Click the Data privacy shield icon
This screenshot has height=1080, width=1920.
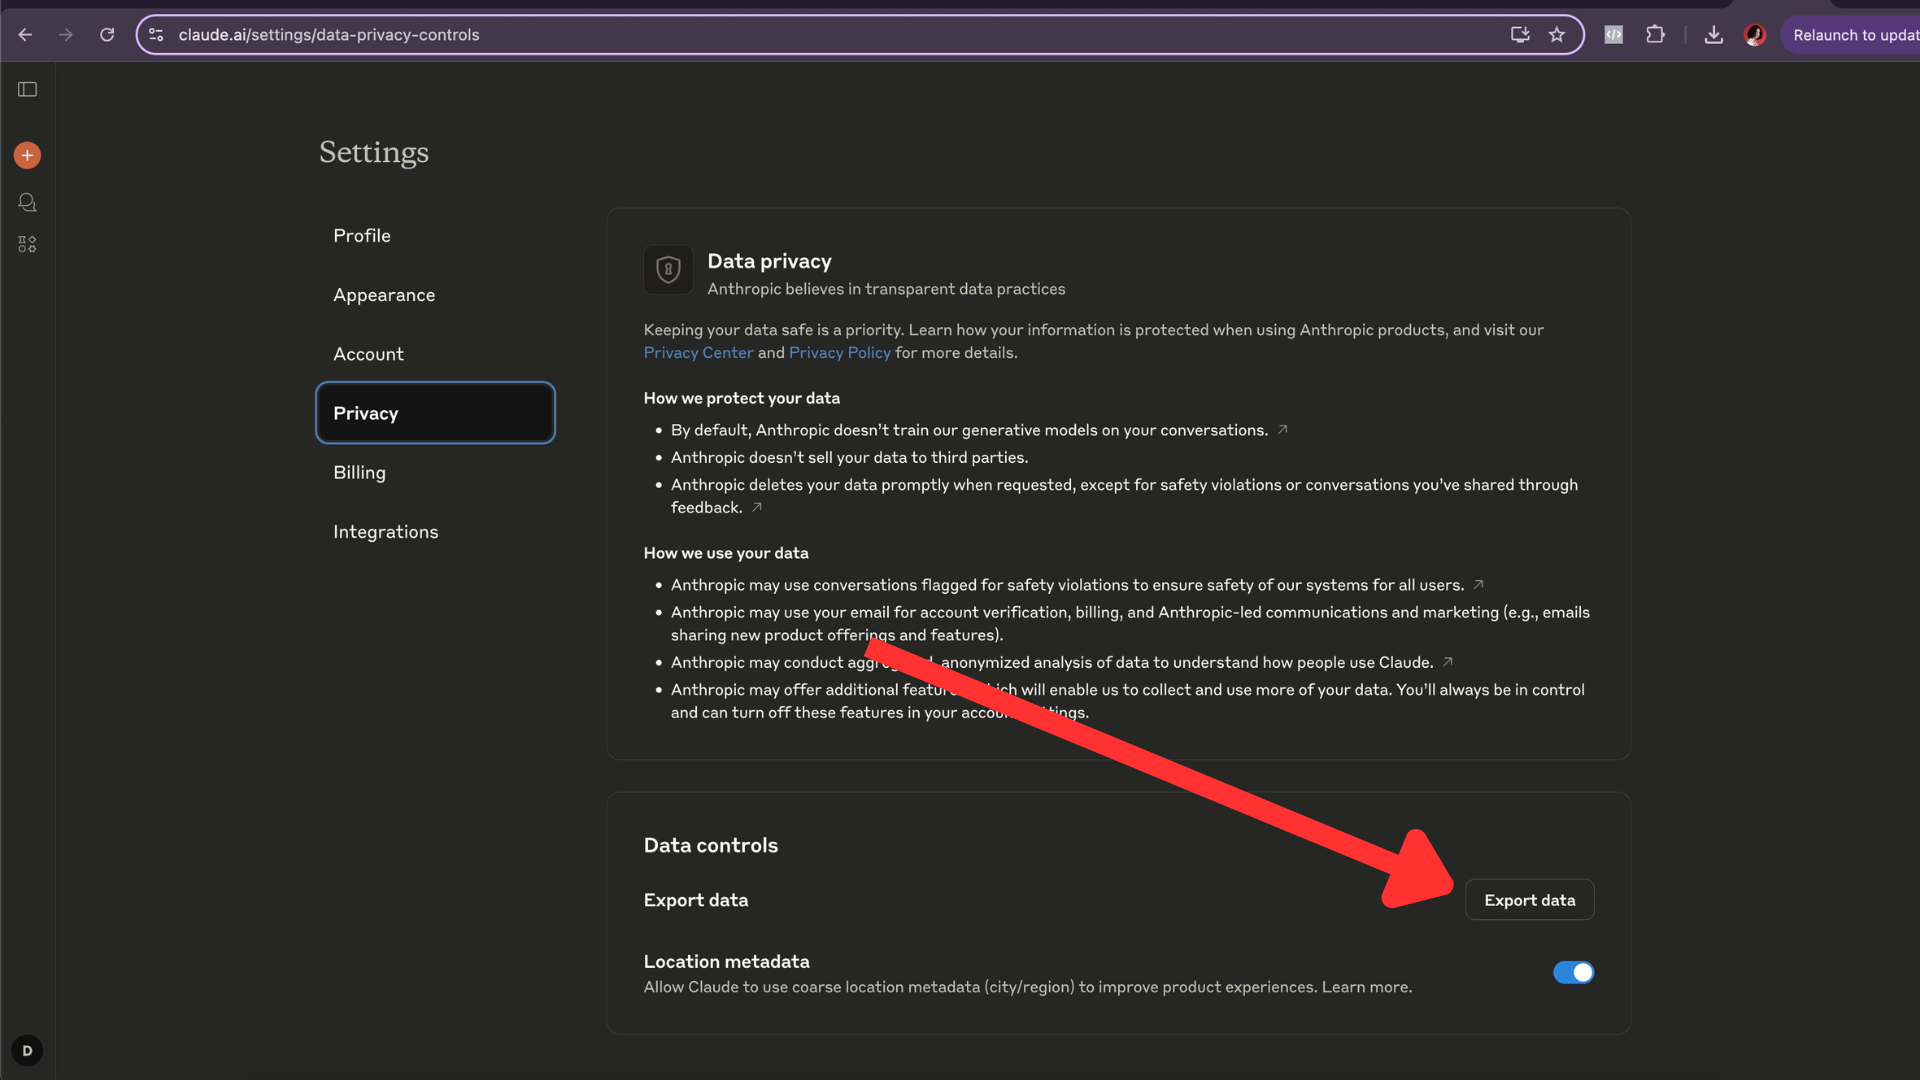(x=668, y=270)
